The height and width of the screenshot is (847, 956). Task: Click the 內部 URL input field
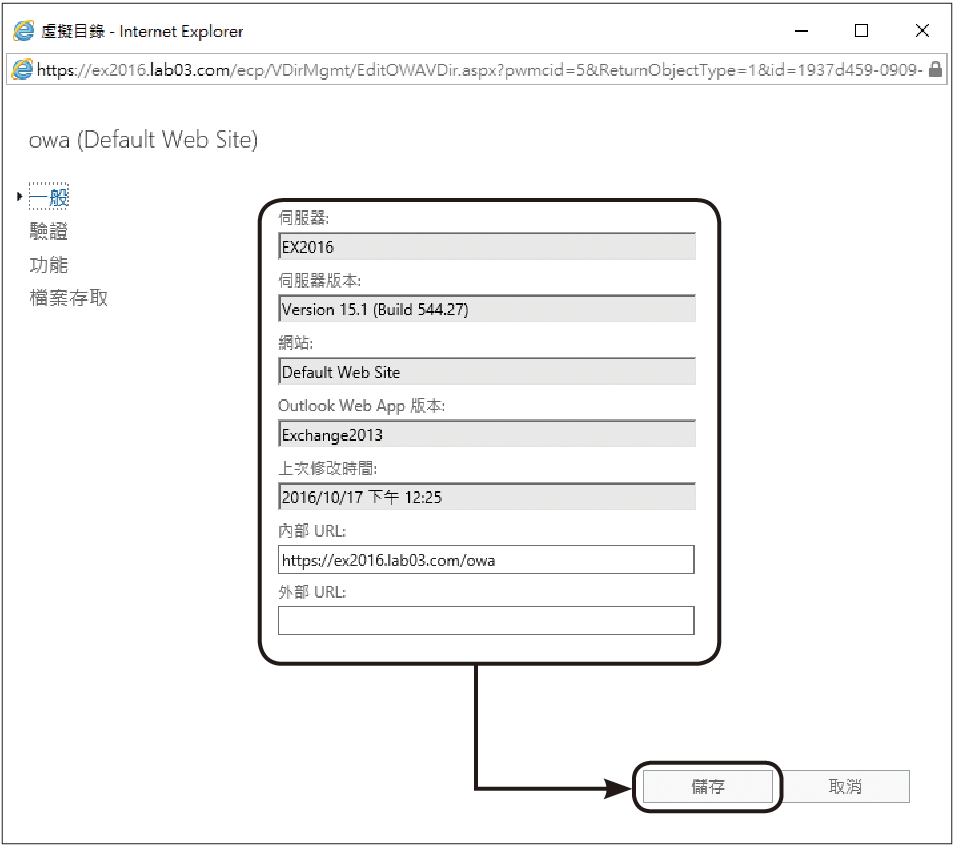[x=486, y=560]
